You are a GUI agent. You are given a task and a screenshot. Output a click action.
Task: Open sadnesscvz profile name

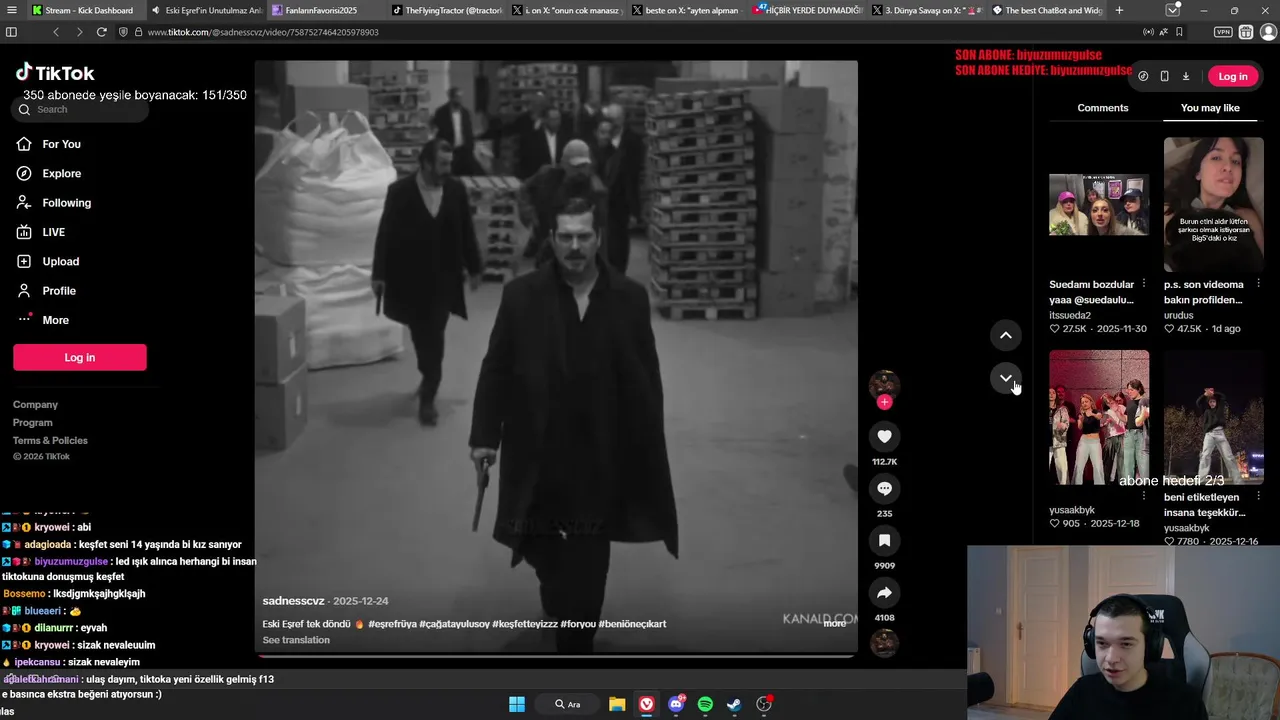[x=293, y=601]
